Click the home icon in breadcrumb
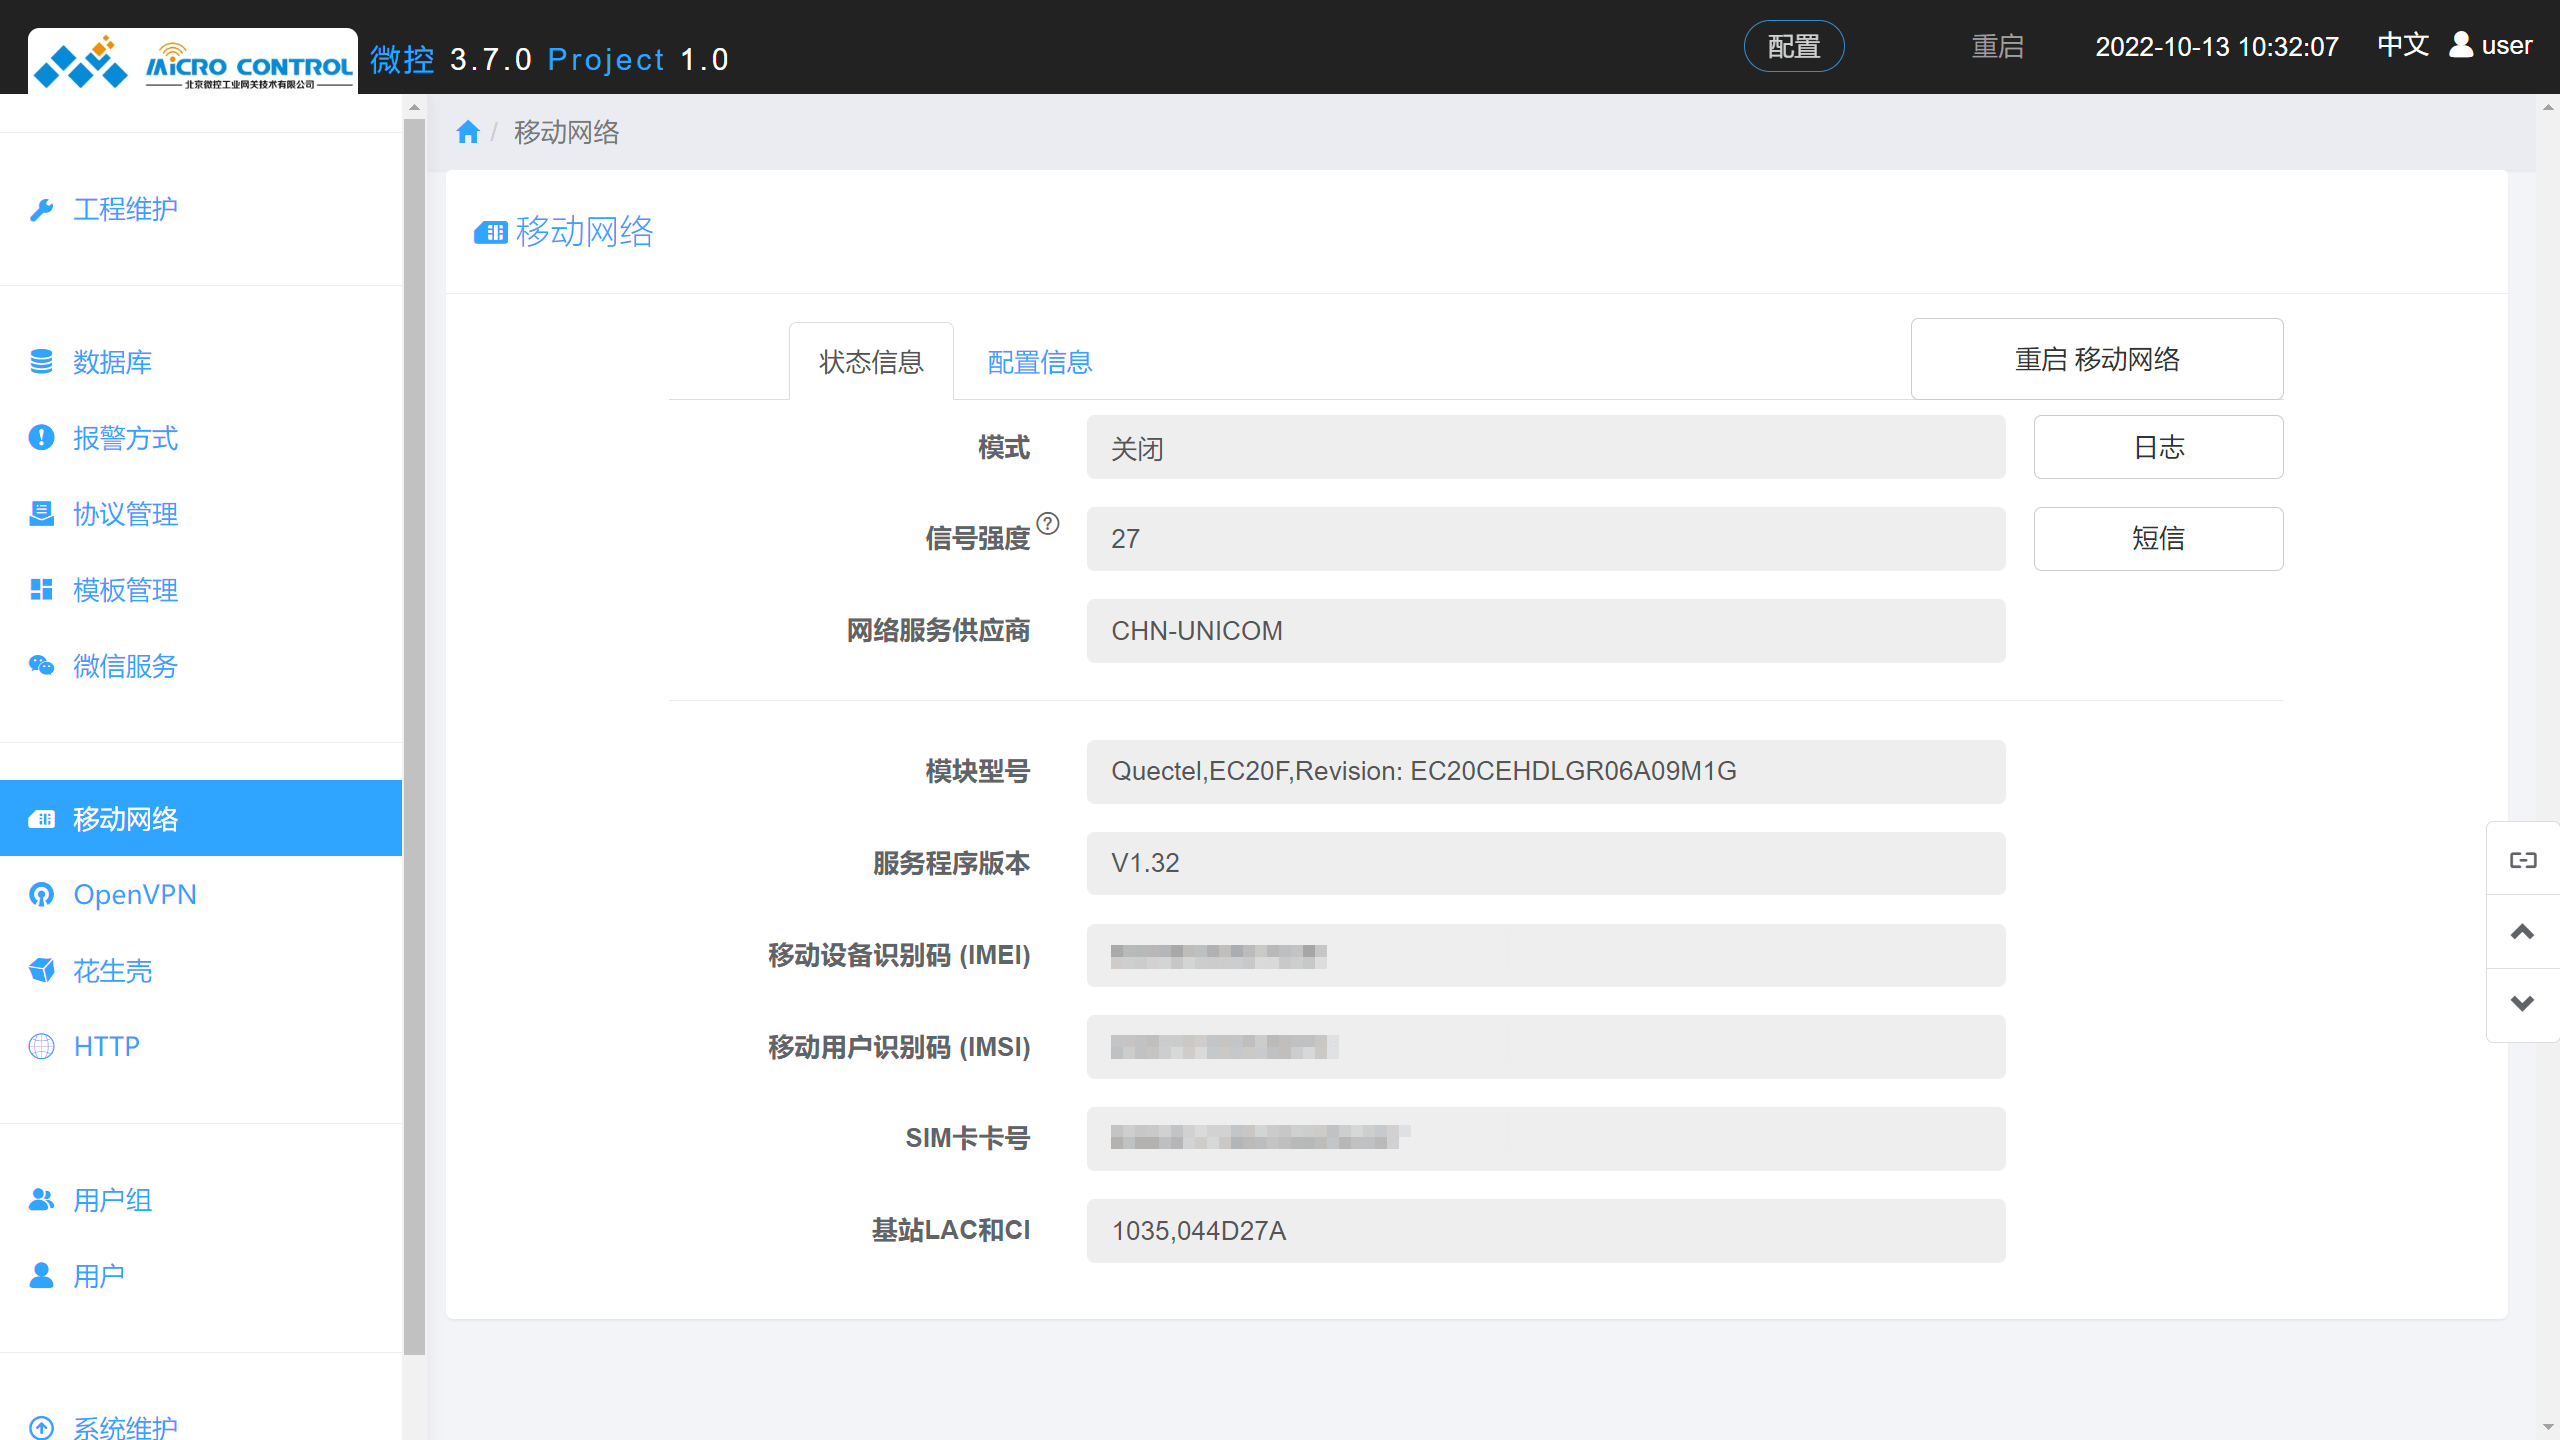Viewport: 2560px width, 1440px height. [x=467, y=132]
